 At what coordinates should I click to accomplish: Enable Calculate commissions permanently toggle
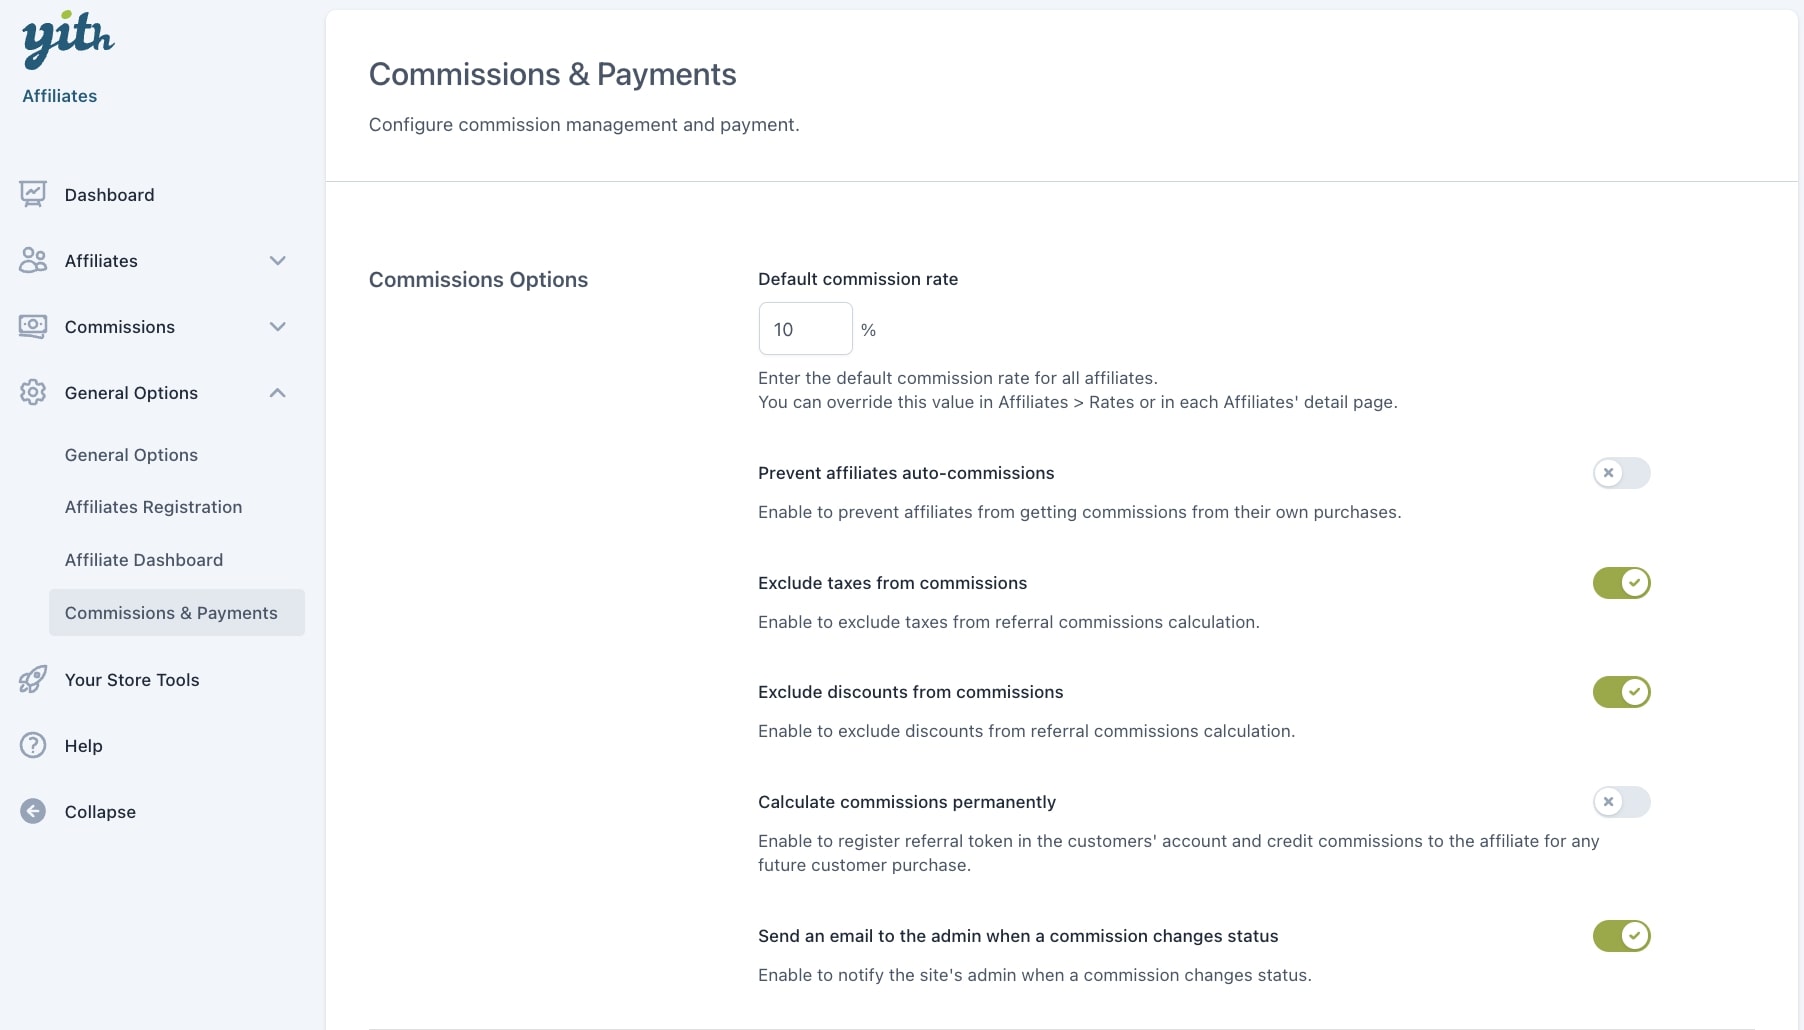point(1621,802)
